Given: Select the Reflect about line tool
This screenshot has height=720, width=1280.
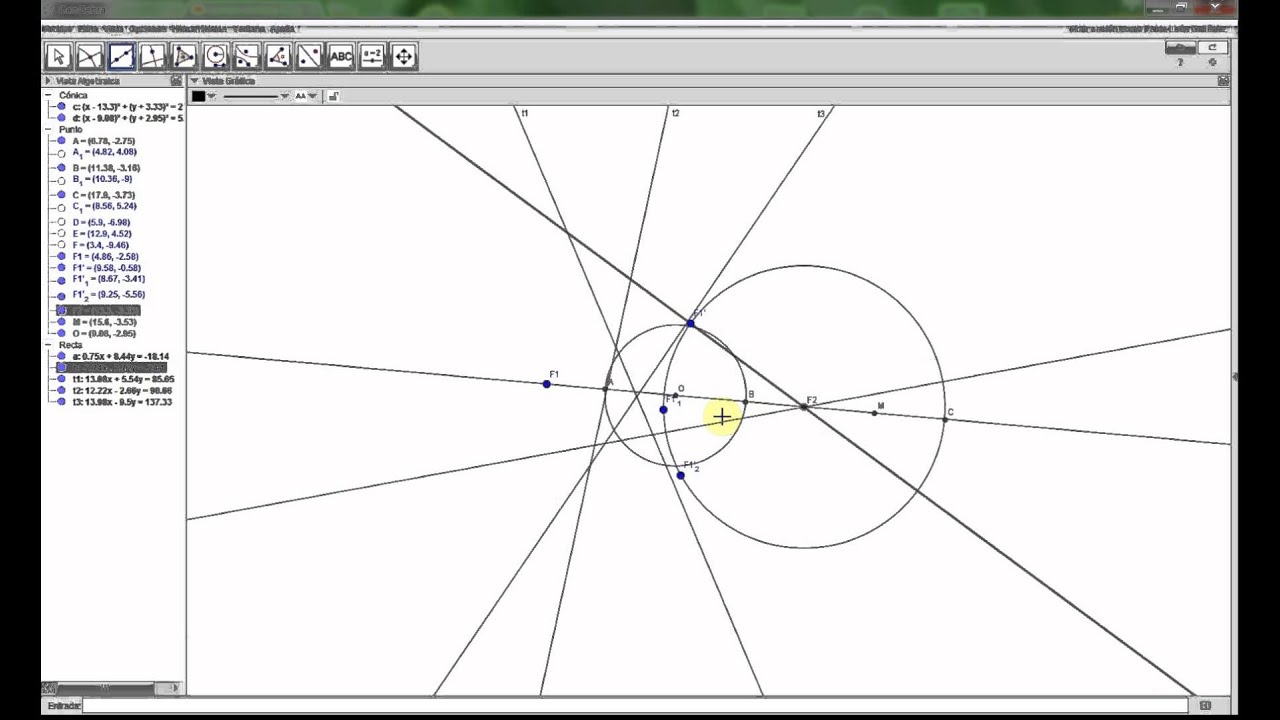Looking at the screenshot, I should coord(309,56).
